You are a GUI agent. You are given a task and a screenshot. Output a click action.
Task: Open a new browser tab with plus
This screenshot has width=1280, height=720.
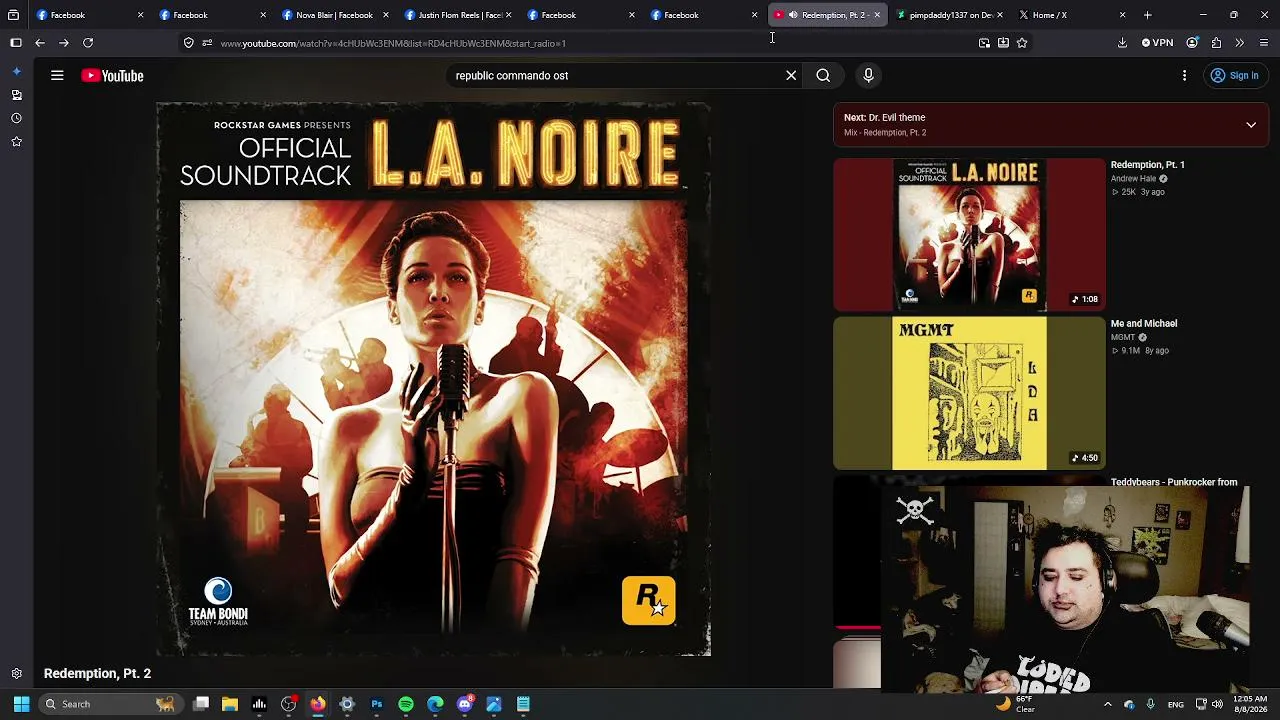pyautogui.click(x=1148, y=15)
